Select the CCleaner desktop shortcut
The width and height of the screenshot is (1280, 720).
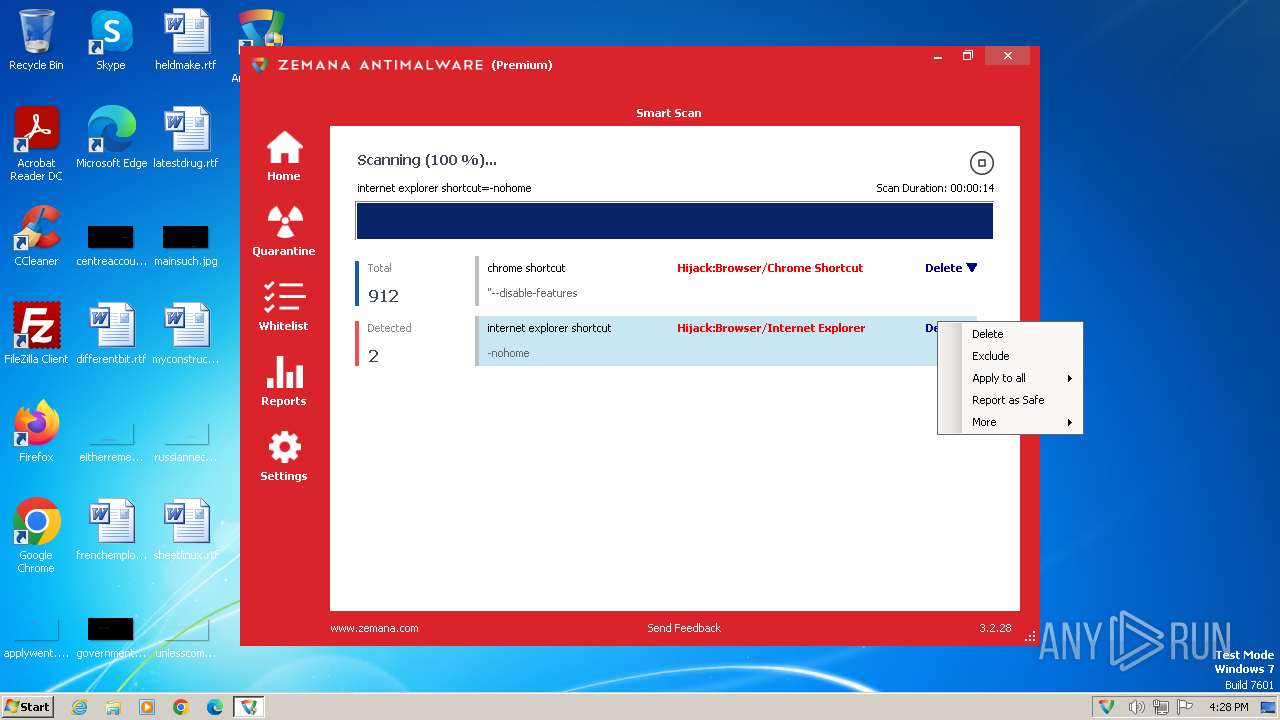[x=36, y=236]
